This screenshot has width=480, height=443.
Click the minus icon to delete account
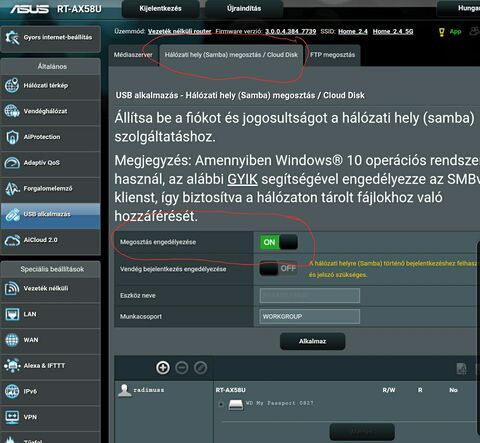(x=182, y=368)
